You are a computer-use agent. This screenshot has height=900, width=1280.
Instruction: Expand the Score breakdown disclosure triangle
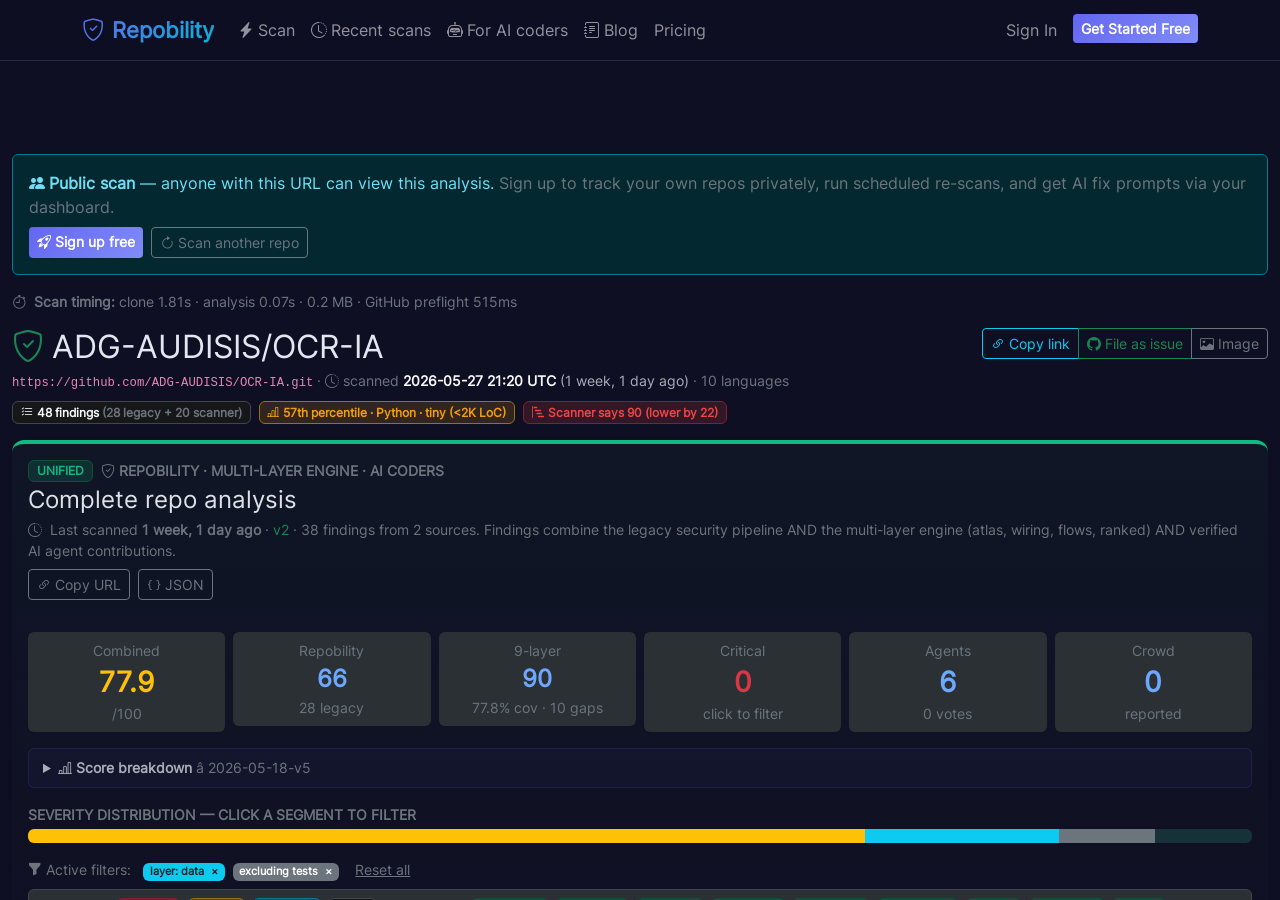pyautogui.click(x=47, y=768)
